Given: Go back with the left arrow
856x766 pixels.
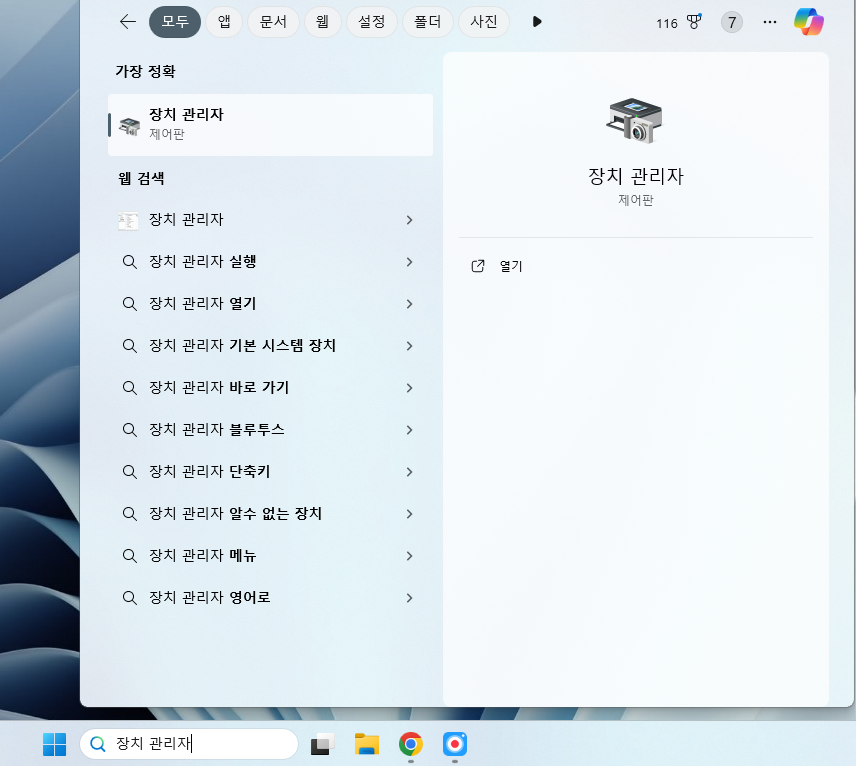Looking at the screenshot, I should click(128, 22).
